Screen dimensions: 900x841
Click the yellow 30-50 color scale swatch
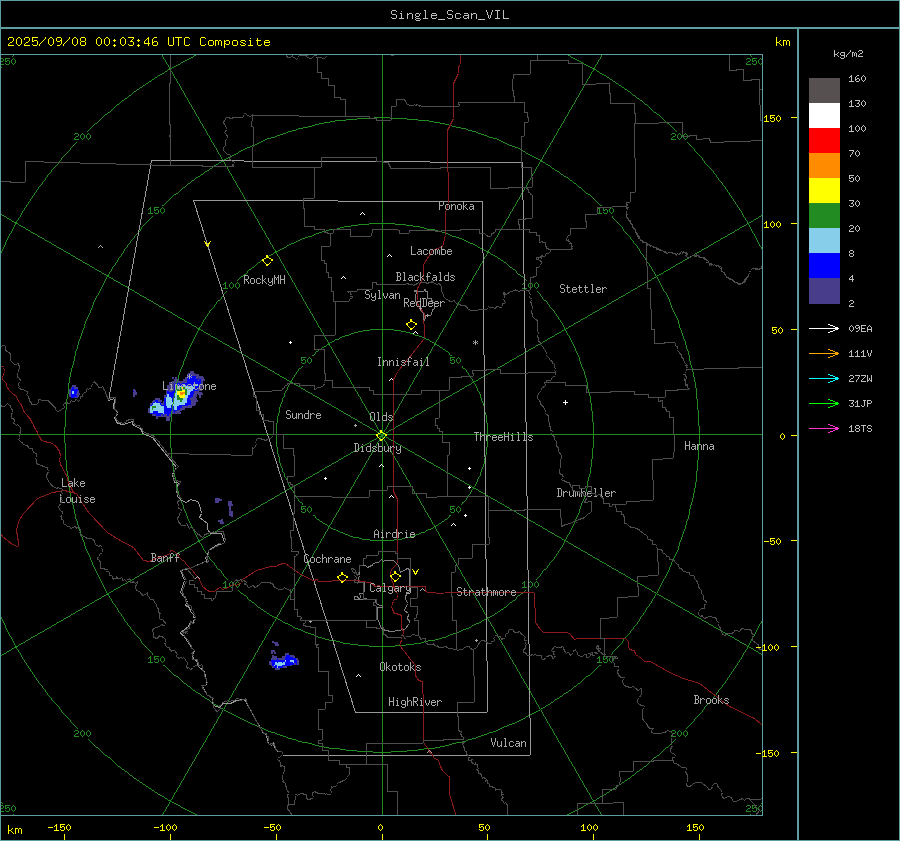[x=824, y=191]
